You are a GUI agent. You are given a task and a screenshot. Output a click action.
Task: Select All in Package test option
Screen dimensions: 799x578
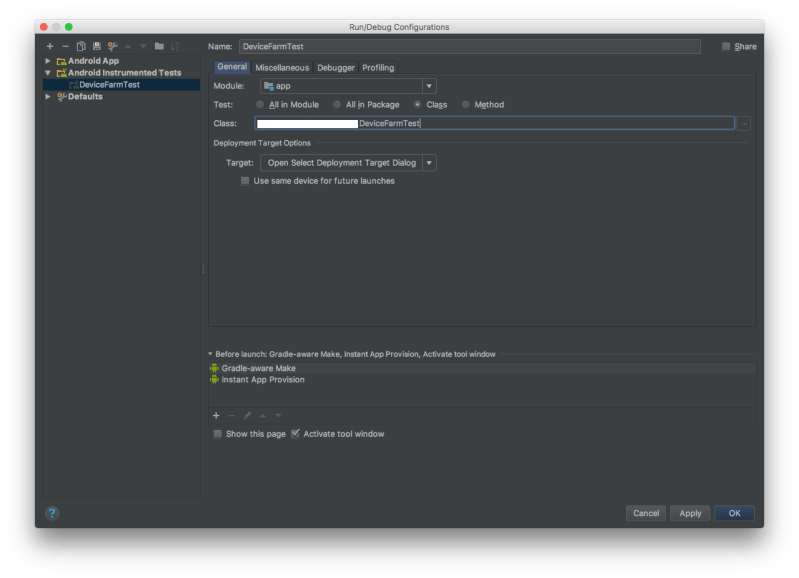point(337,104)
